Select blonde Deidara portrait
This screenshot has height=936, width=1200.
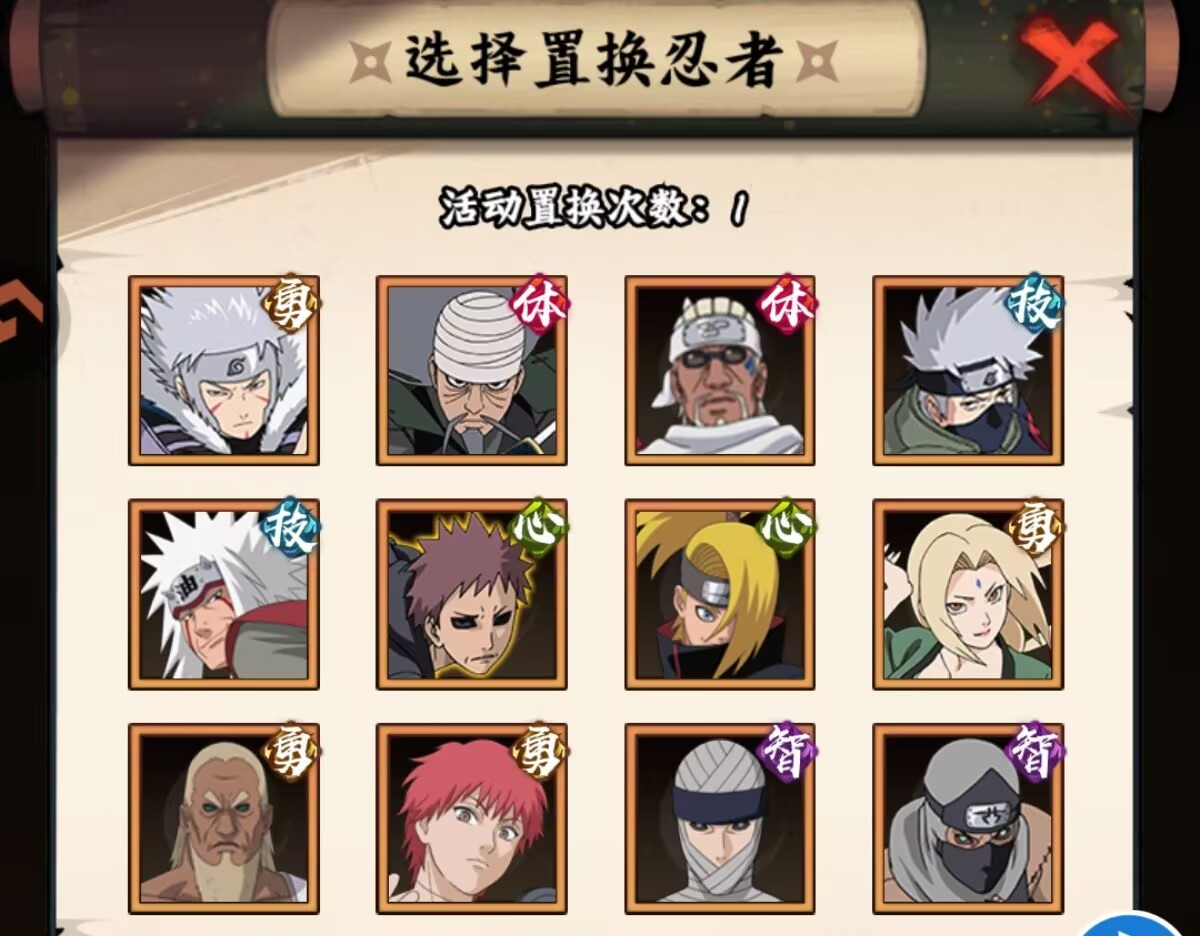tap(720, 595)
